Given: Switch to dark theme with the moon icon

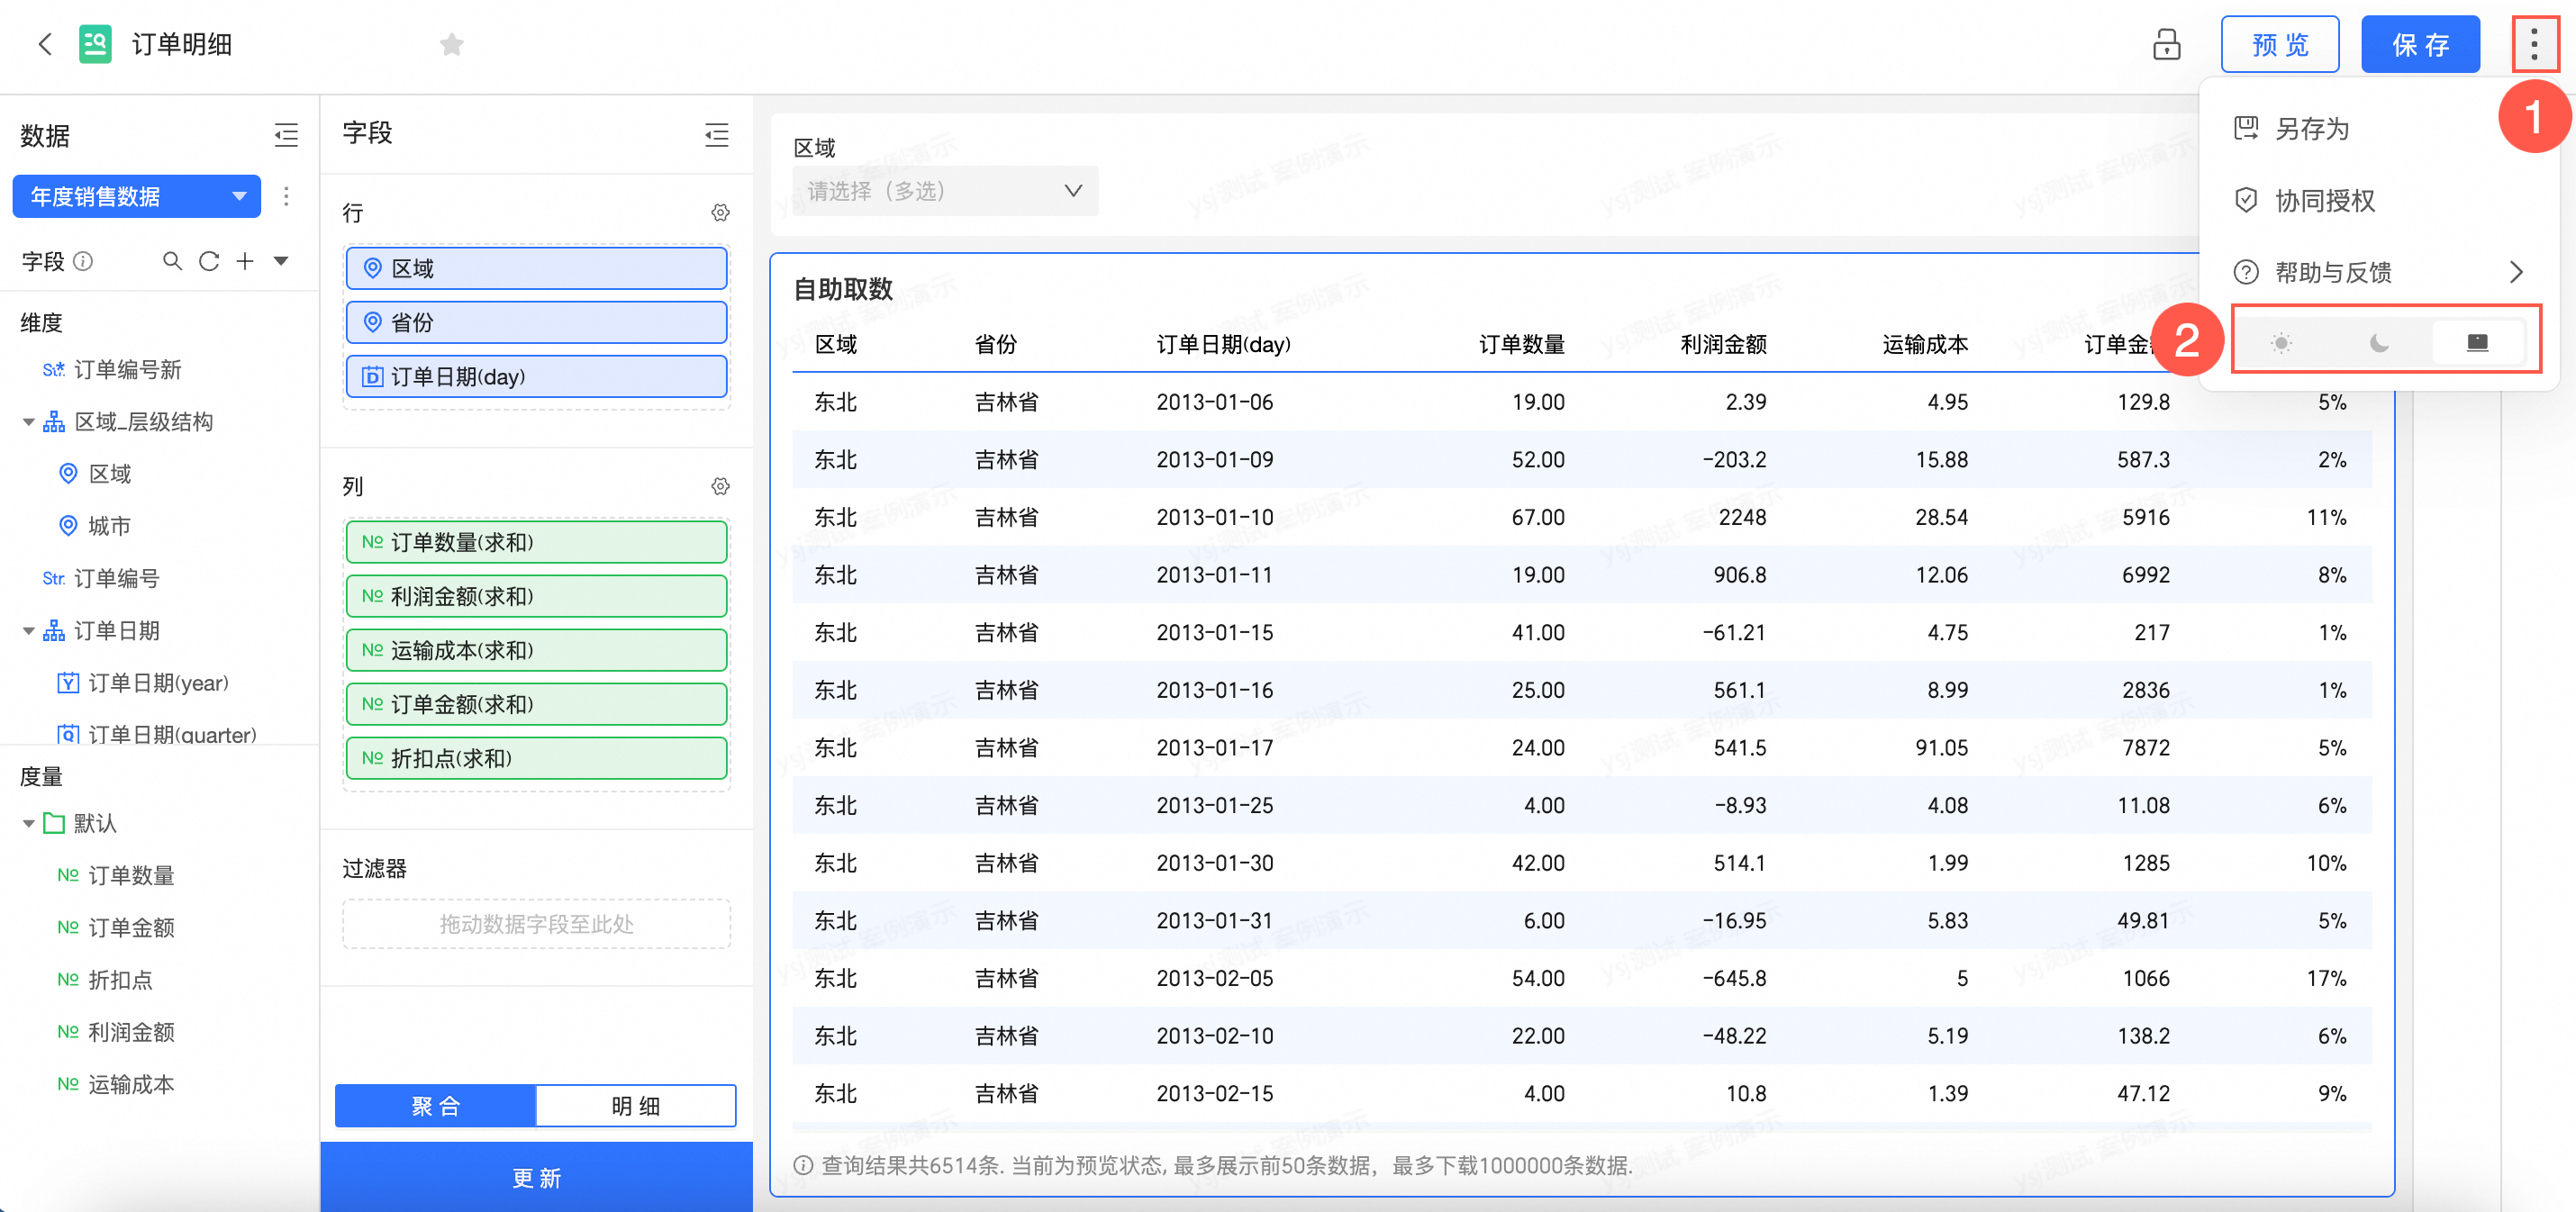Looking at the screenshot, I should pos(2379,343).
